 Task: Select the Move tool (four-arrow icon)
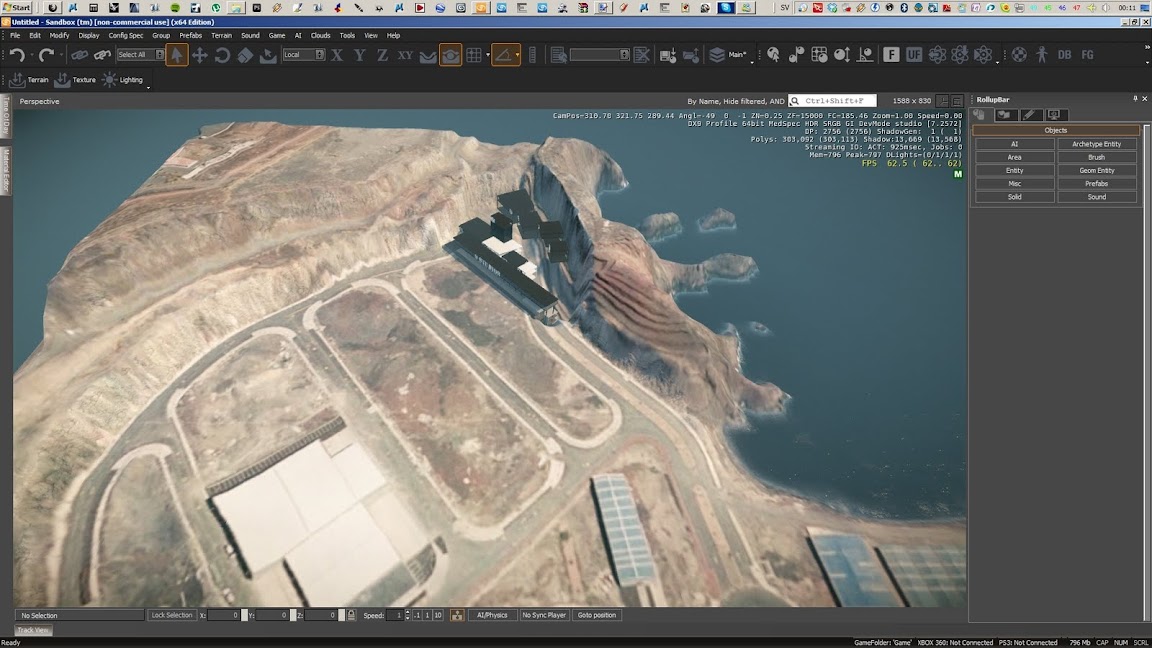[x=199, y=55]
